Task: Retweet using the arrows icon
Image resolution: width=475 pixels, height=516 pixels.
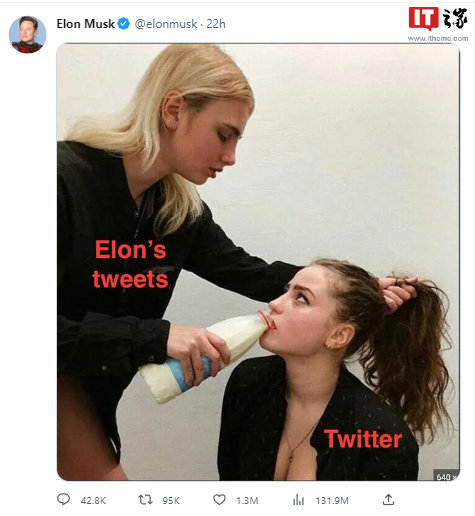Action: point(145,500)
